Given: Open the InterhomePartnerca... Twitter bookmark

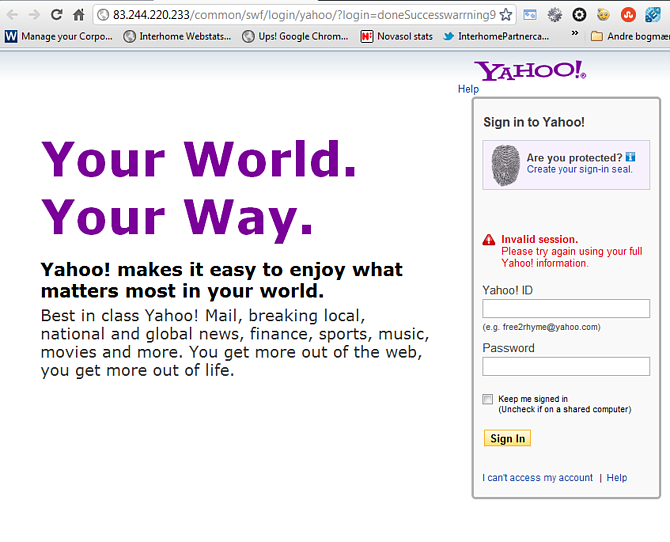Looking at the screenshot, I should tap(496, 36).
